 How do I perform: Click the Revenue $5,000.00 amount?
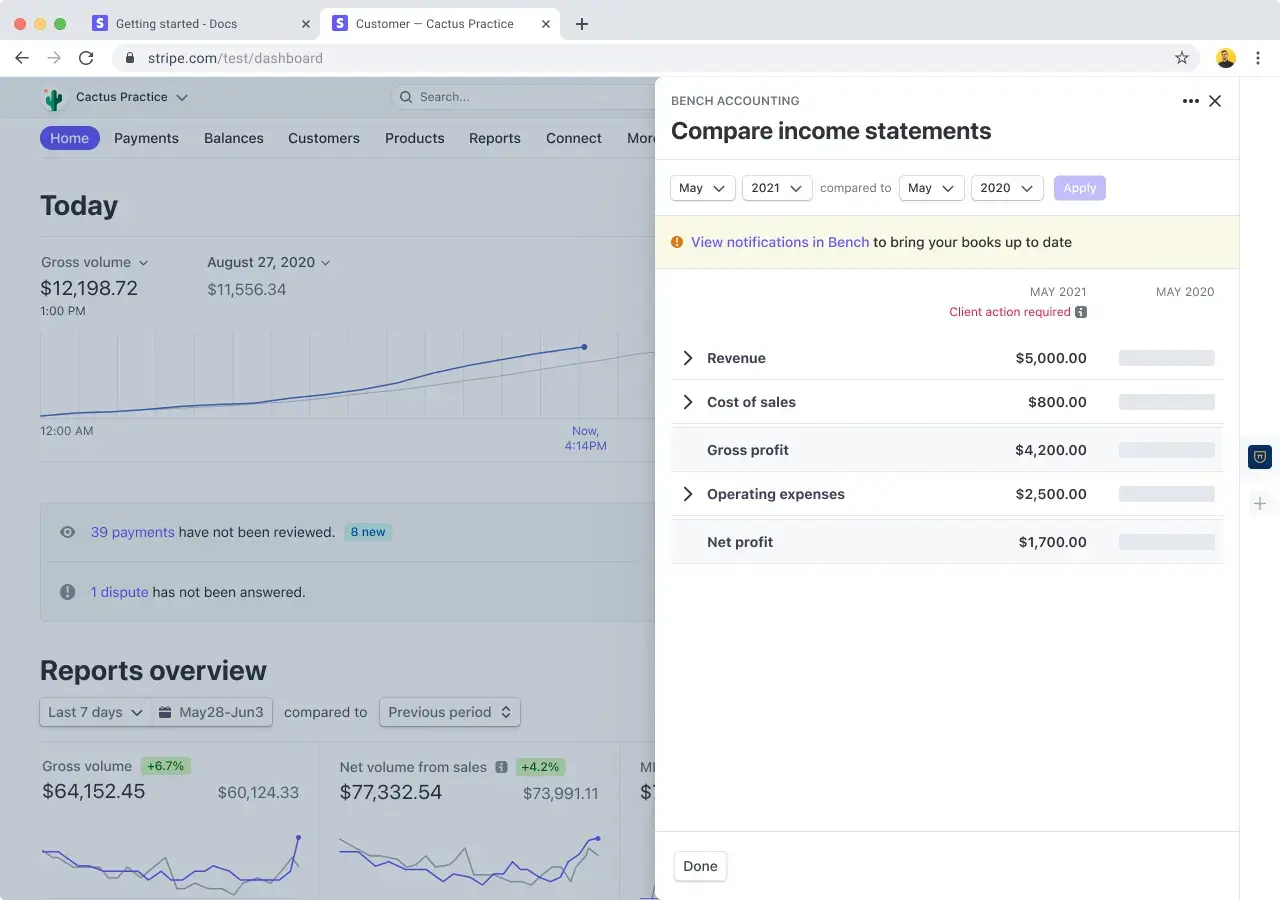(x=1051, y=358)
